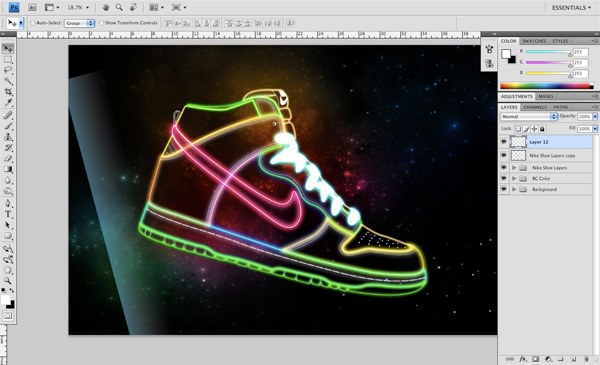Expand the BG Color group
This screenshot has height=365, width=600.
click(x=514, y=178)
